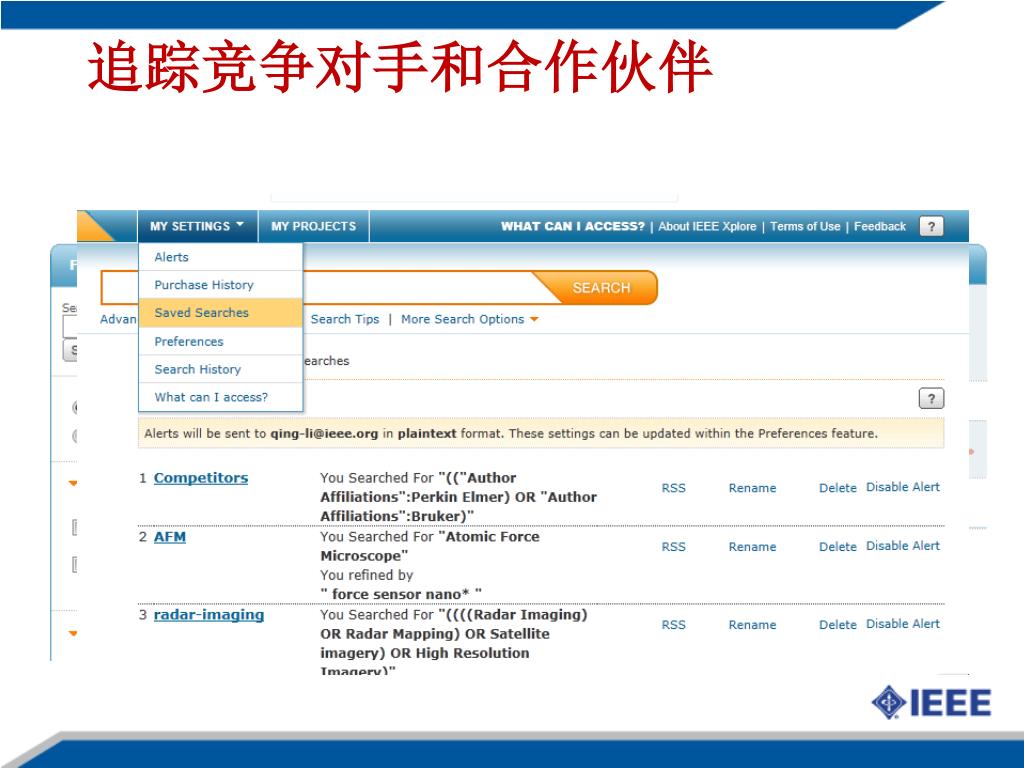Viewport: 1024px width, 768px height.
Task: Disable Alert for Competitors search
Action: click(x=903, y=487)
